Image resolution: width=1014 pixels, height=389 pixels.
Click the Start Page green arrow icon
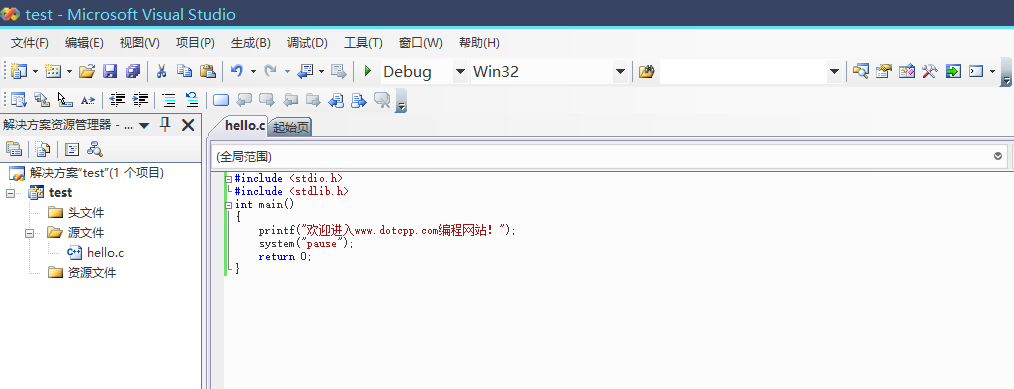point(953,71)
